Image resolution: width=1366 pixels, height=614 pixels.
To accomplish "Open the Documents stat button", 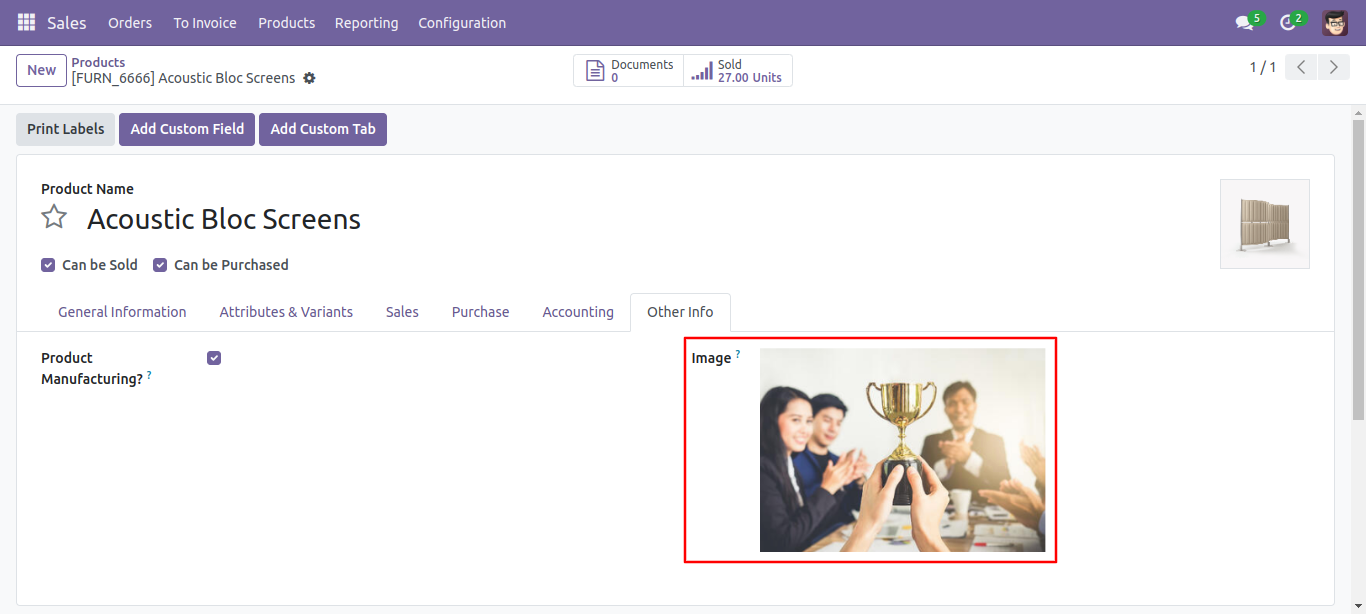I will click(628, 71).
